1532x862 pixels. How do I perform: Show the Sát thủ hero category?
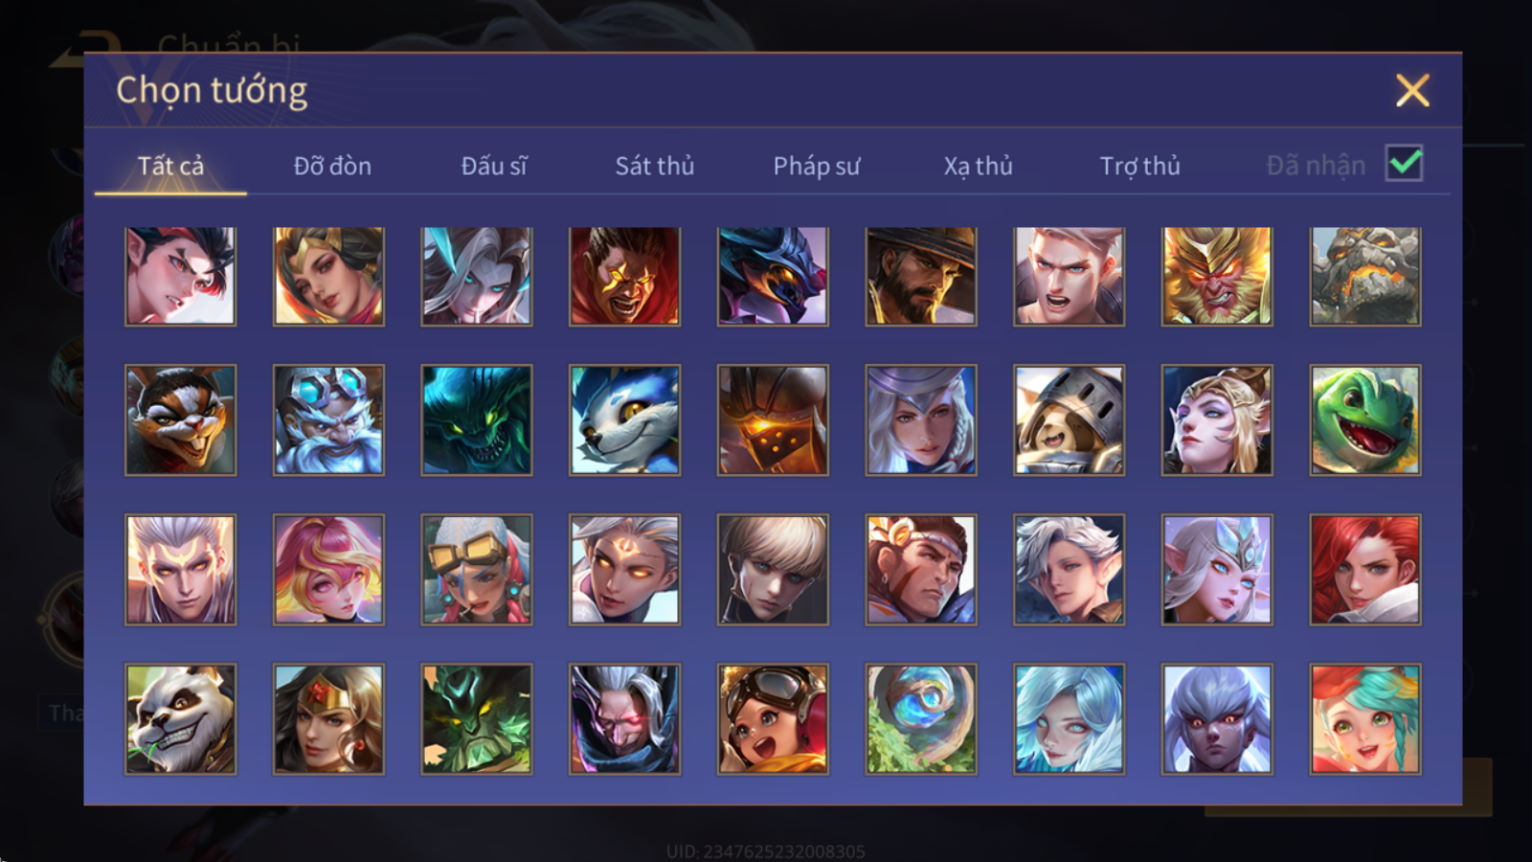click(x=654, y=166)
